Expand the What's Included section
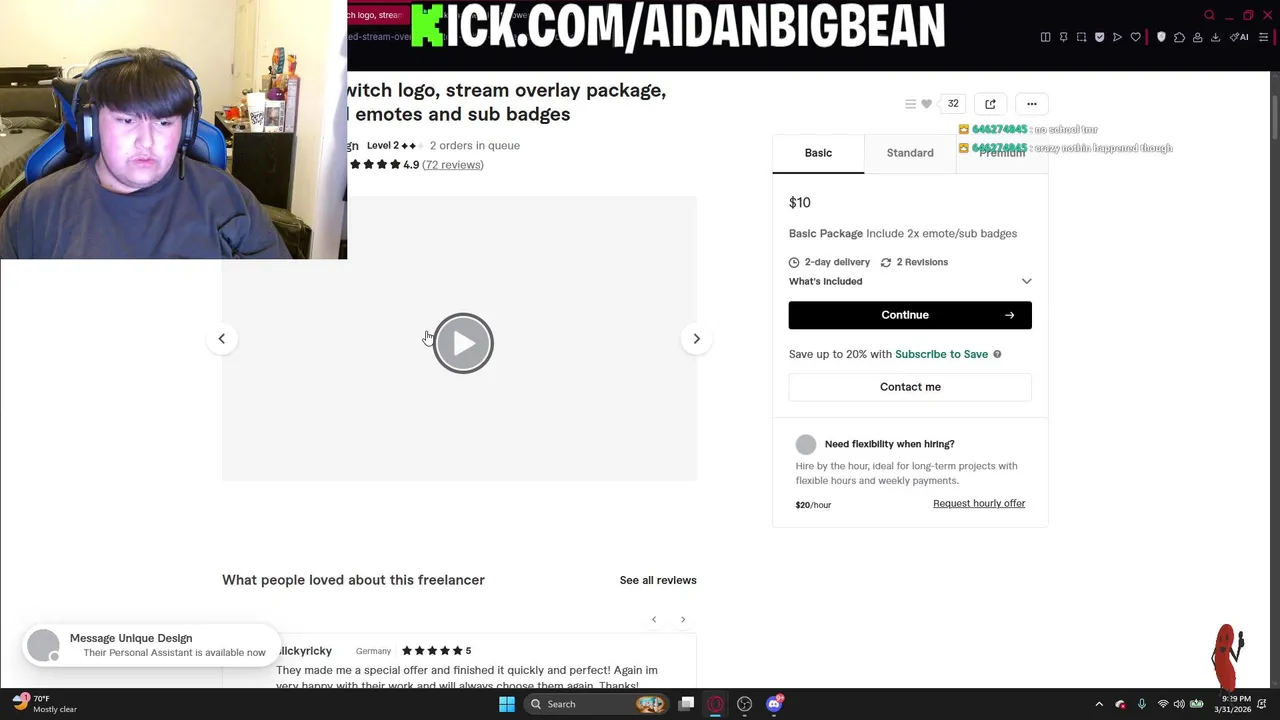 pyautogui.click(x=910, y=281)
